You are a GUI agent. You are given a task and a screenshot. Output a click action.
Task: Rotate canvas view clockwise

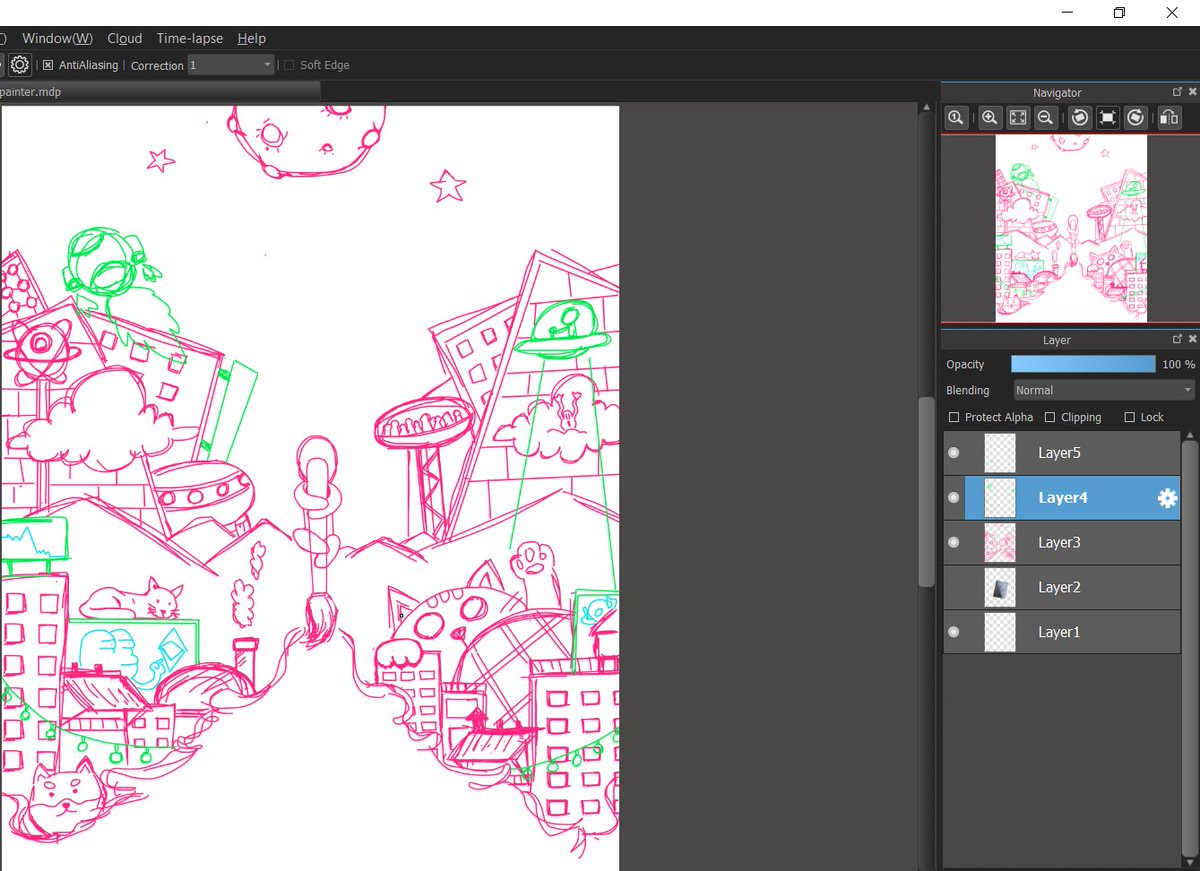tap(1136, 117)
